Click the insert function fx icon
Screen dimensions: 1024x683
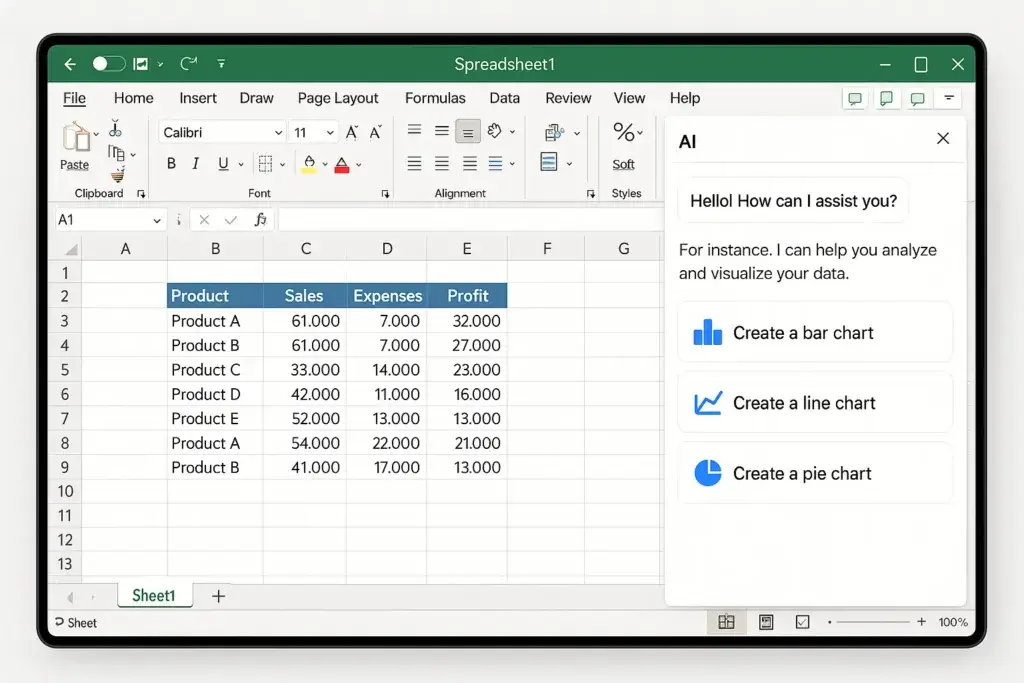click(260, 220)
